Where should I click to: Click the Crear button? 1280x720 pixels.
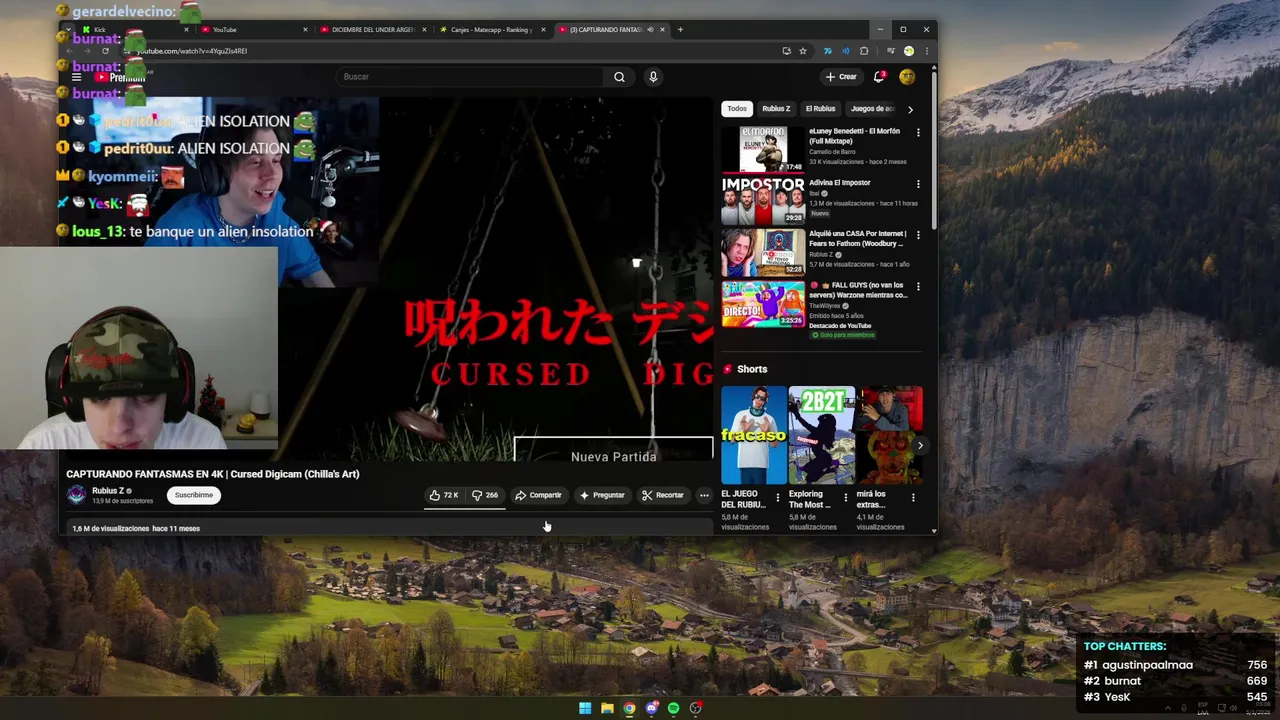[840, 77]
